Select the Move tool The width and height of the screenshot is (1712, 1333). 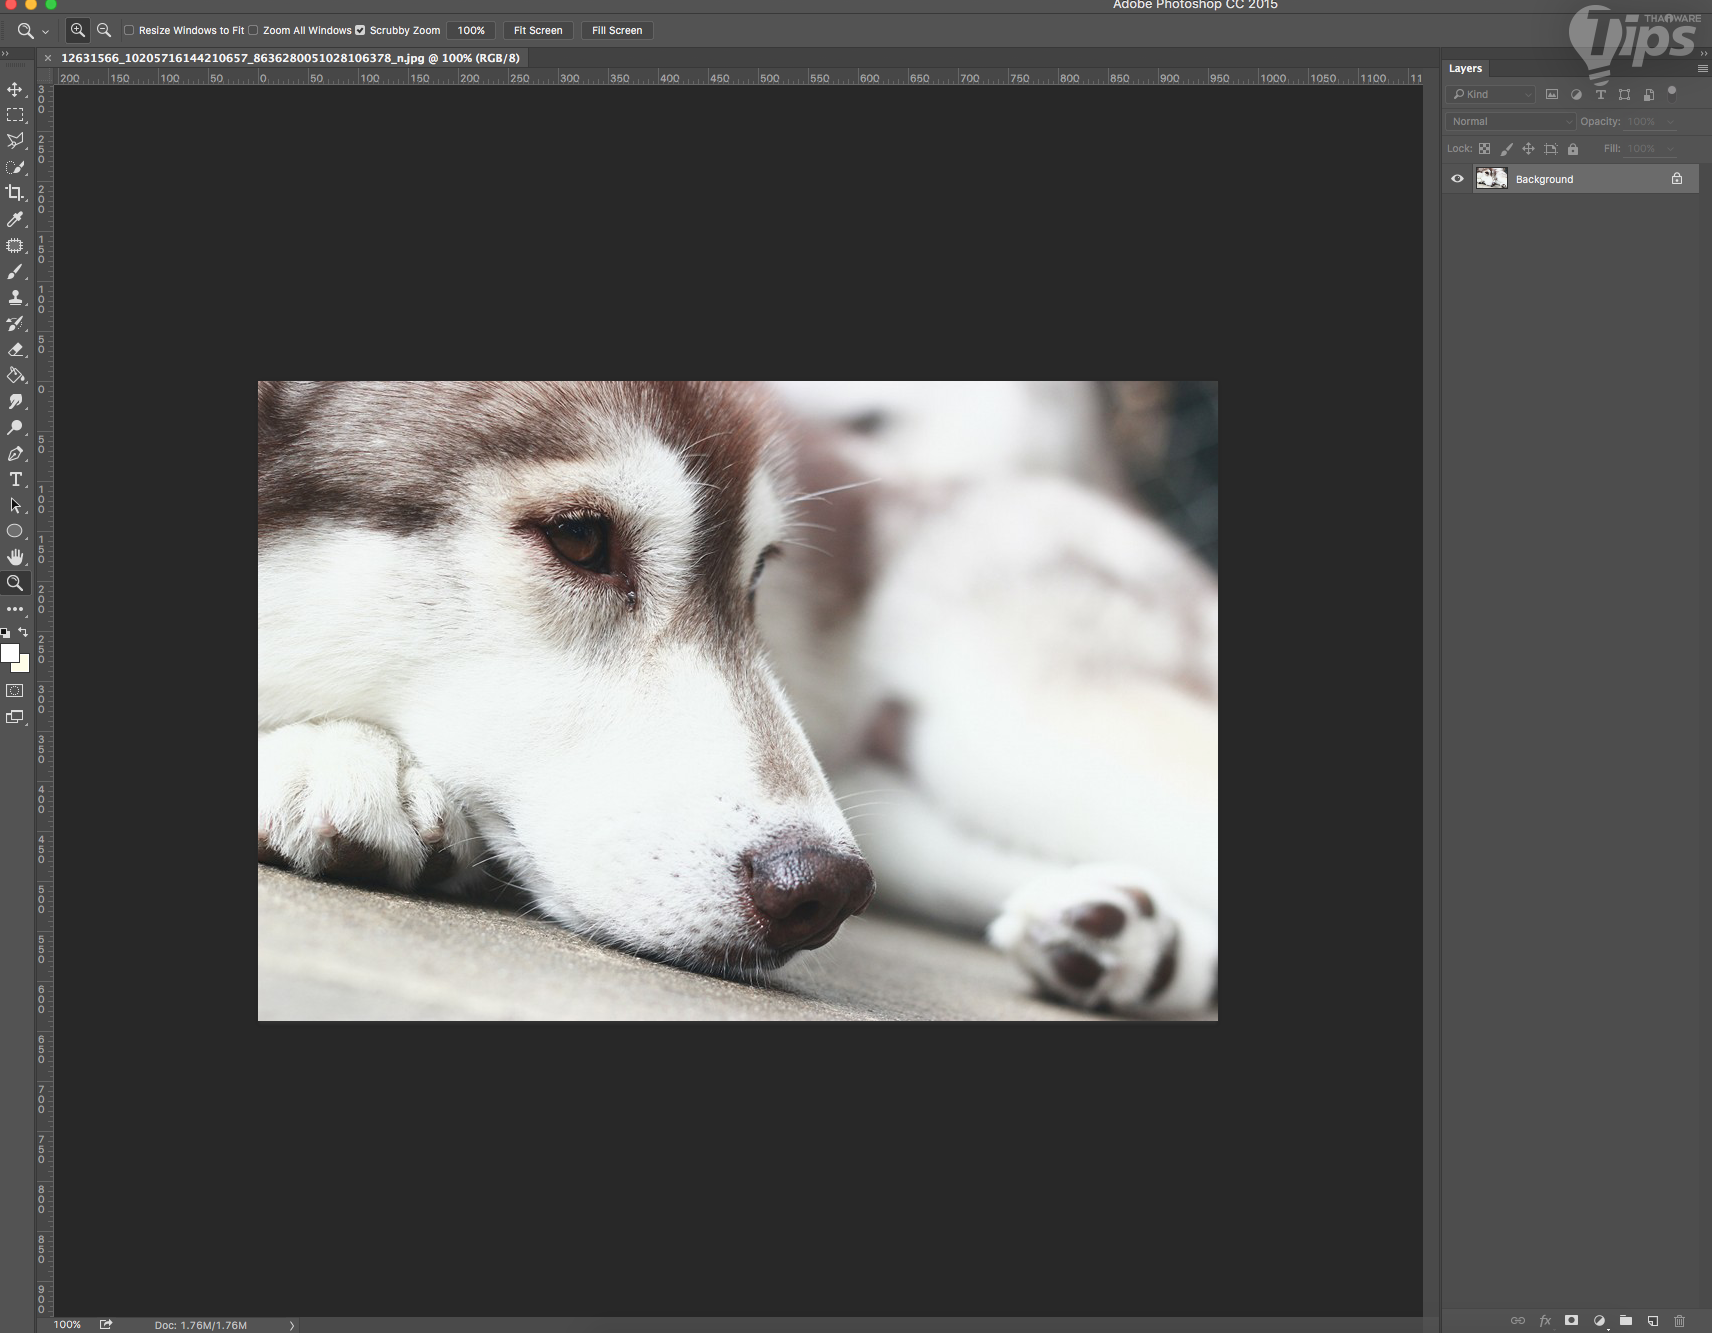(x=15, y=90)
